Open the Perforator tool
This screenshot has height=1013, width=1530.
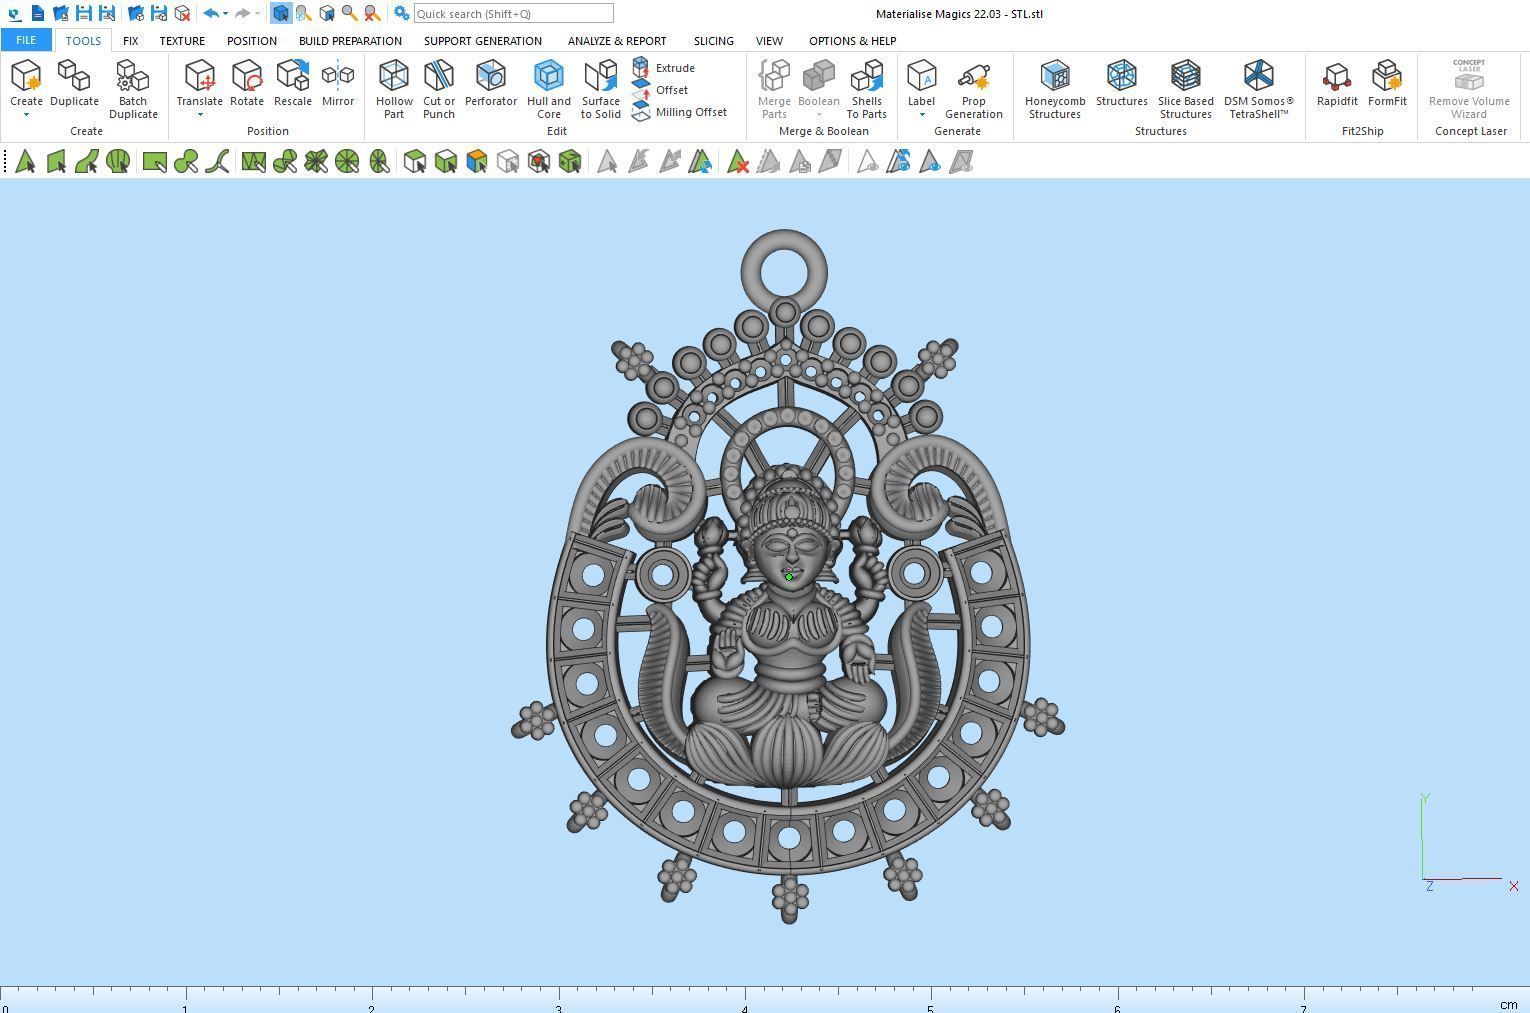point(490,84)
